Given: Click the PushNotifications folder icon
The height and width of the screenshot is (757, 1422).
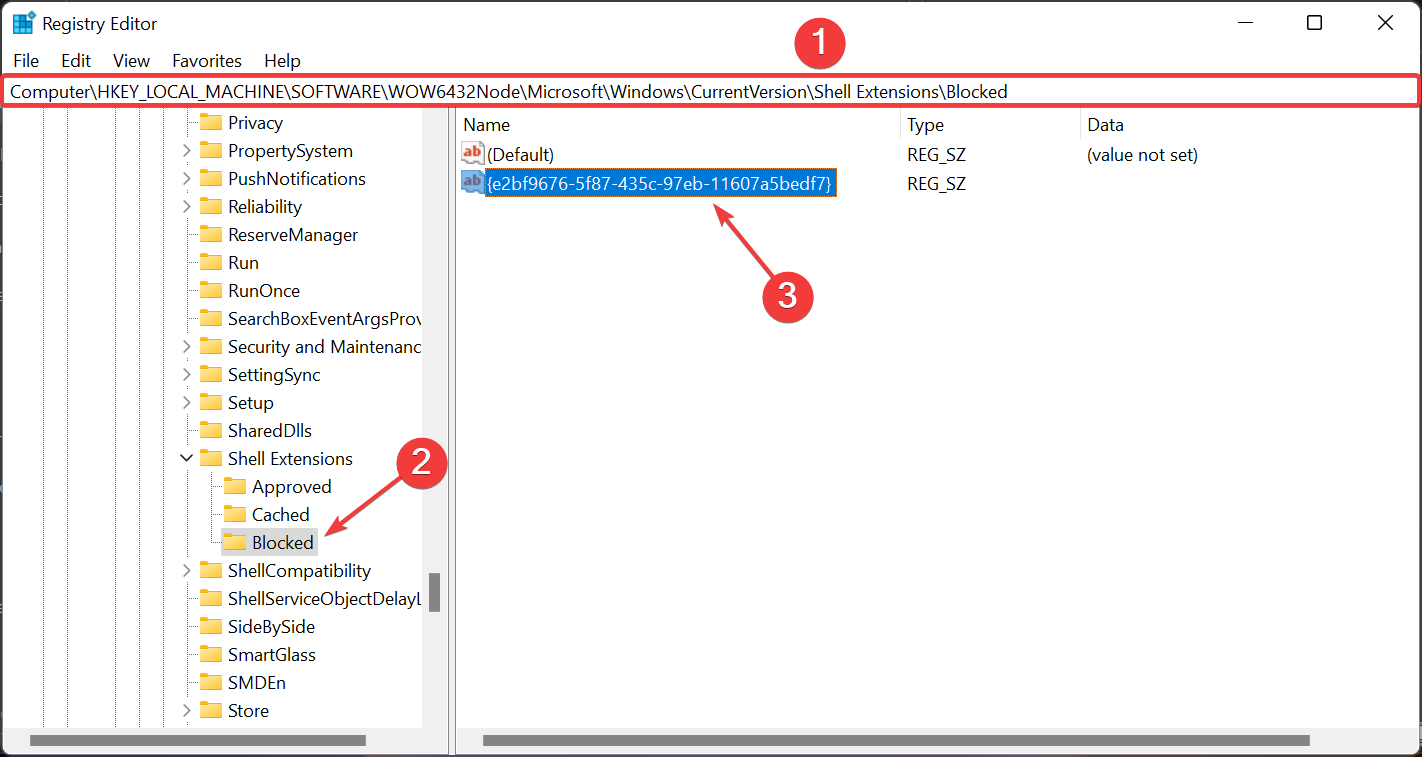Looking at the screenshot, I should (210, 179).
